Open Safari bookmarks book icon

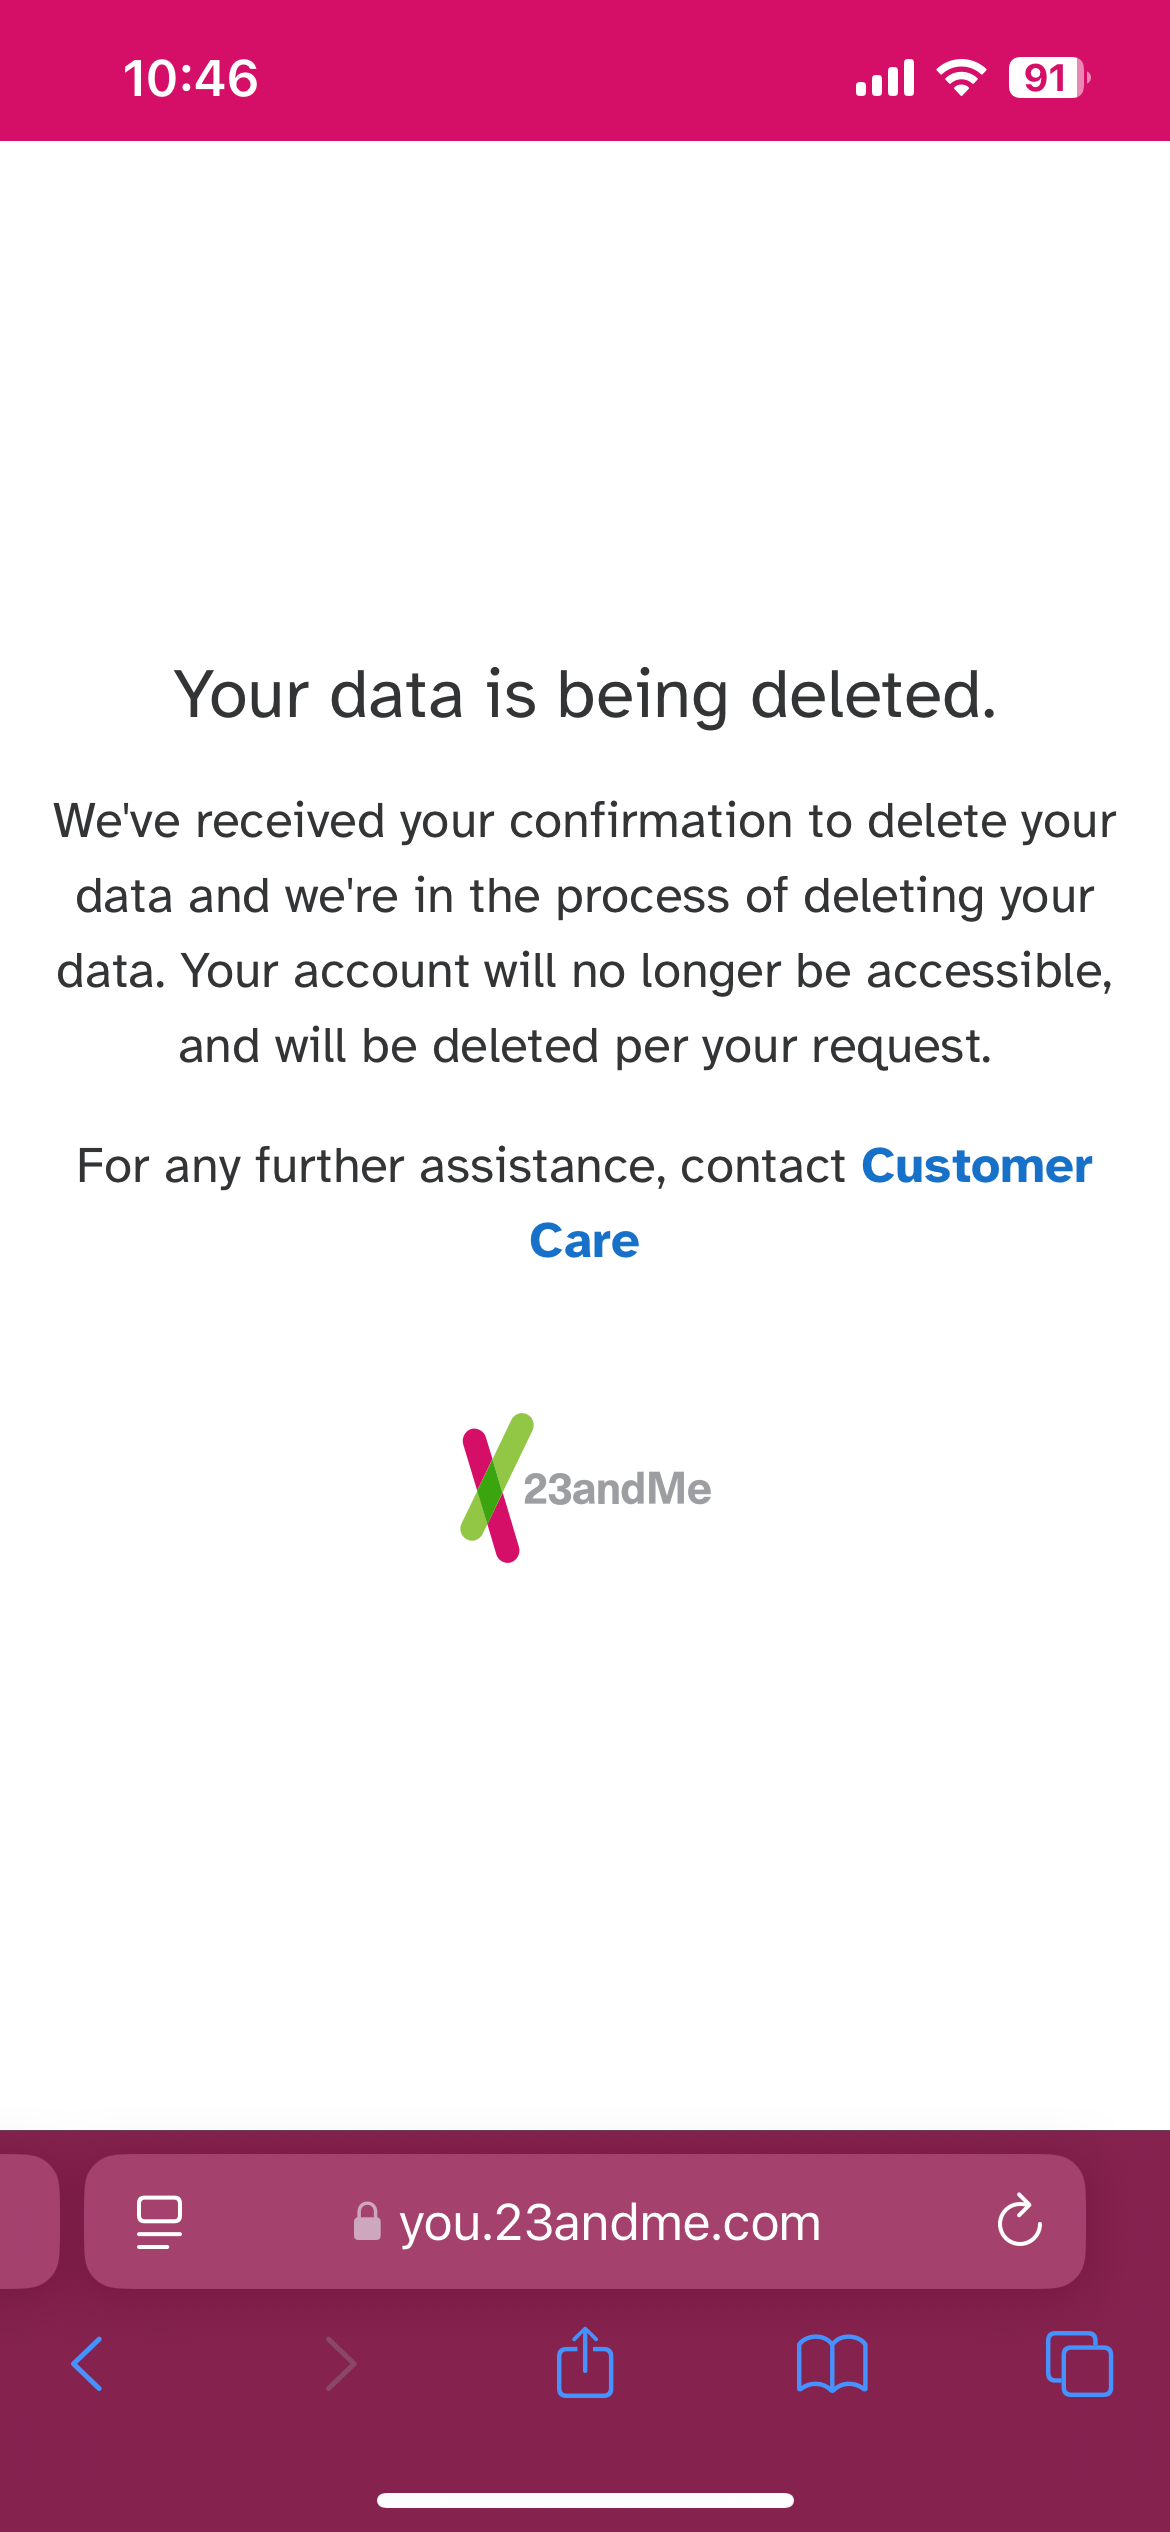tap(832, 2364)
